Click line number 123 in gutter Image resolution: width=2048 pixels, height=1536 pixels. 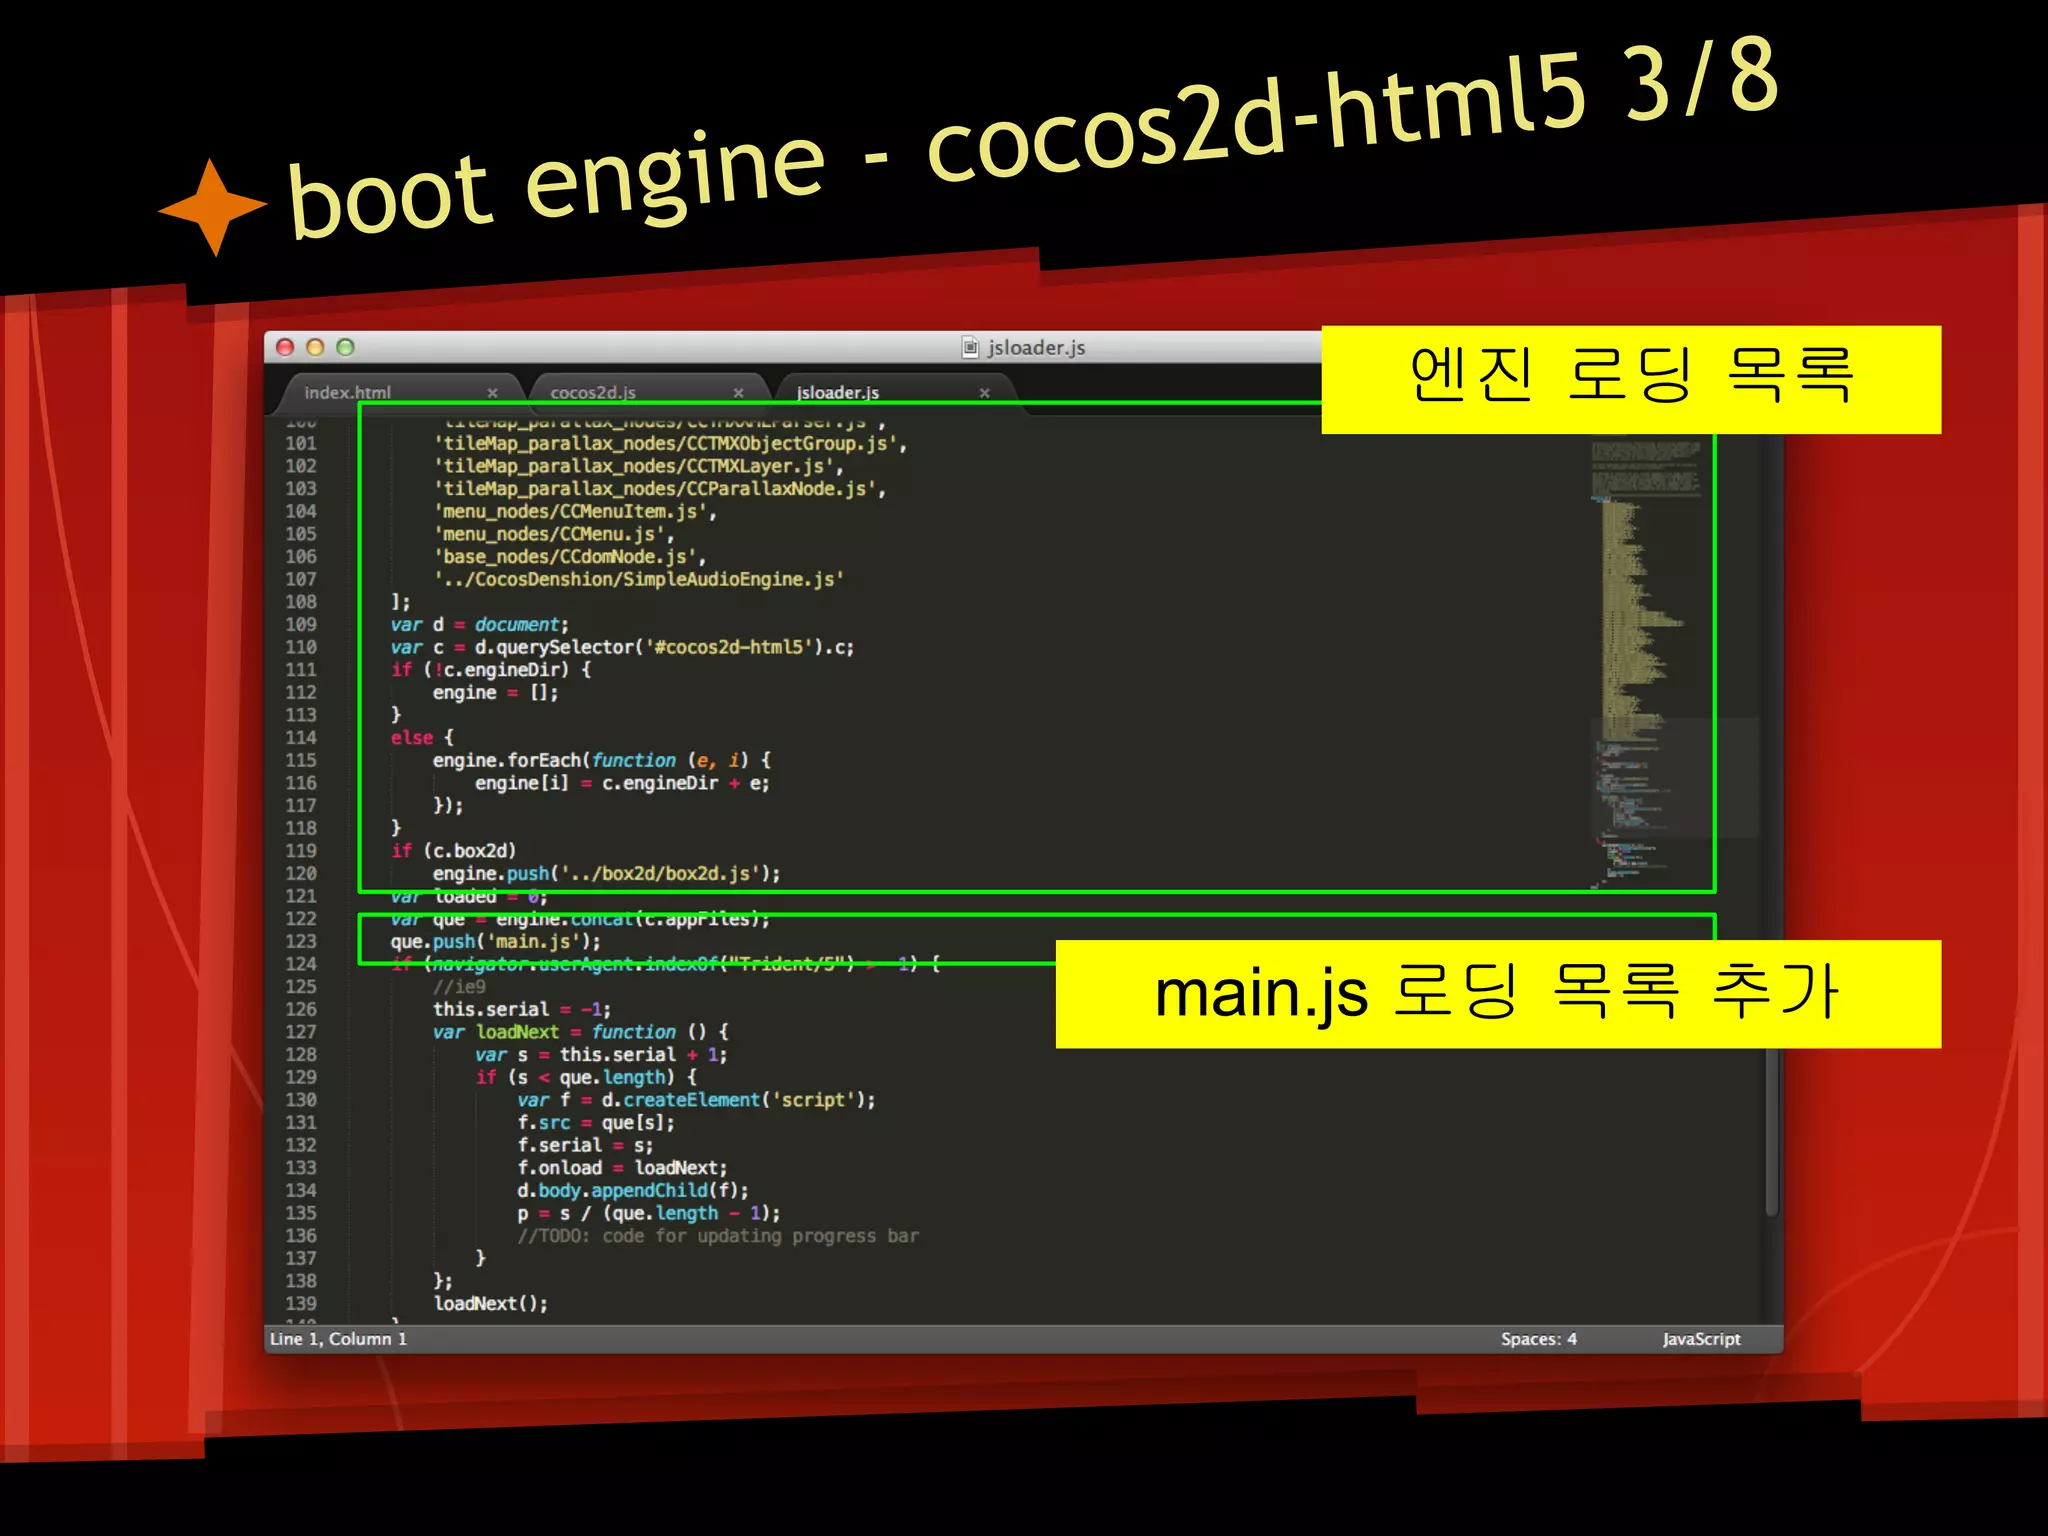point(301,941)
